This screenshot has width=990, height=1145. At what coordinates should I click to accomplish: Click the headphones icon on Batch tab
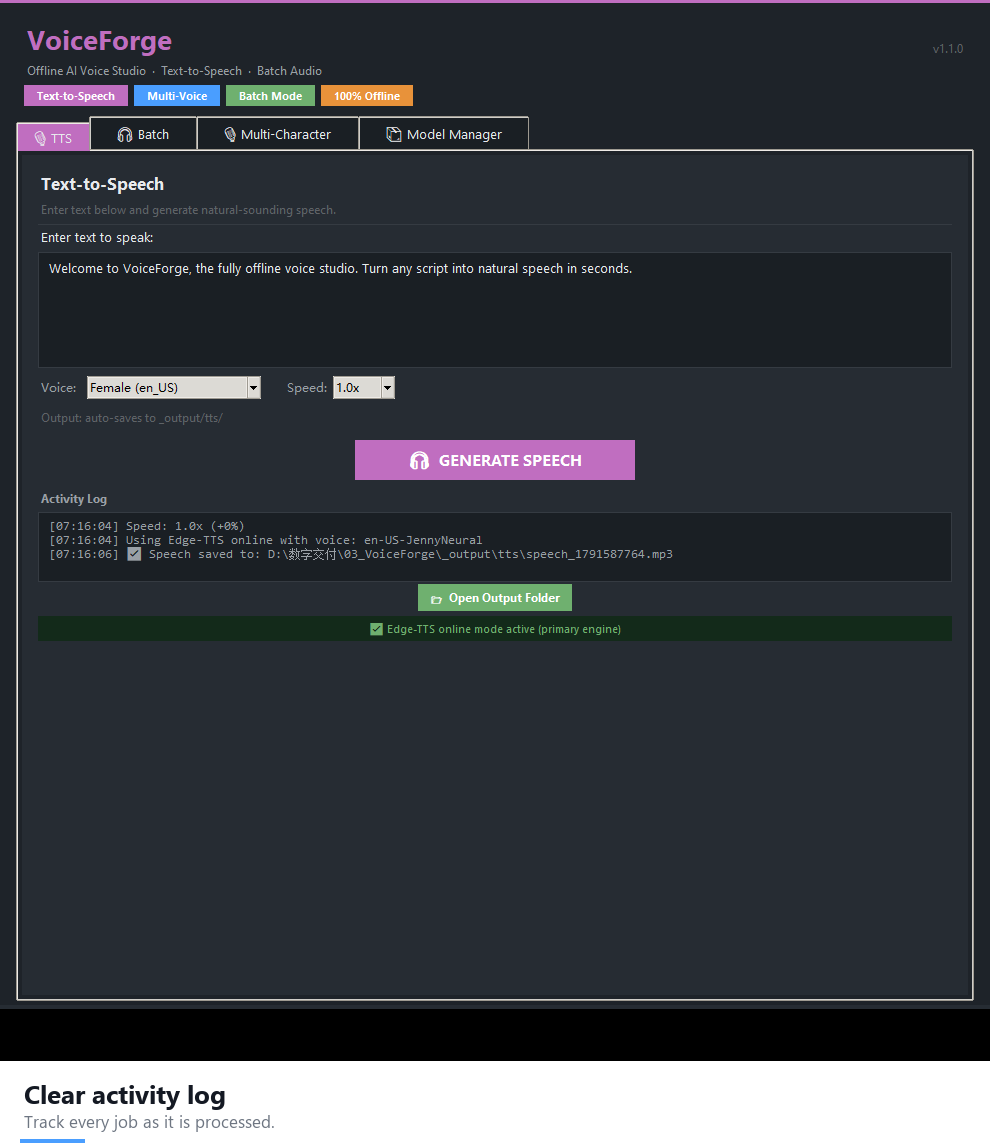pyautogui.click(x=125, y=134)
